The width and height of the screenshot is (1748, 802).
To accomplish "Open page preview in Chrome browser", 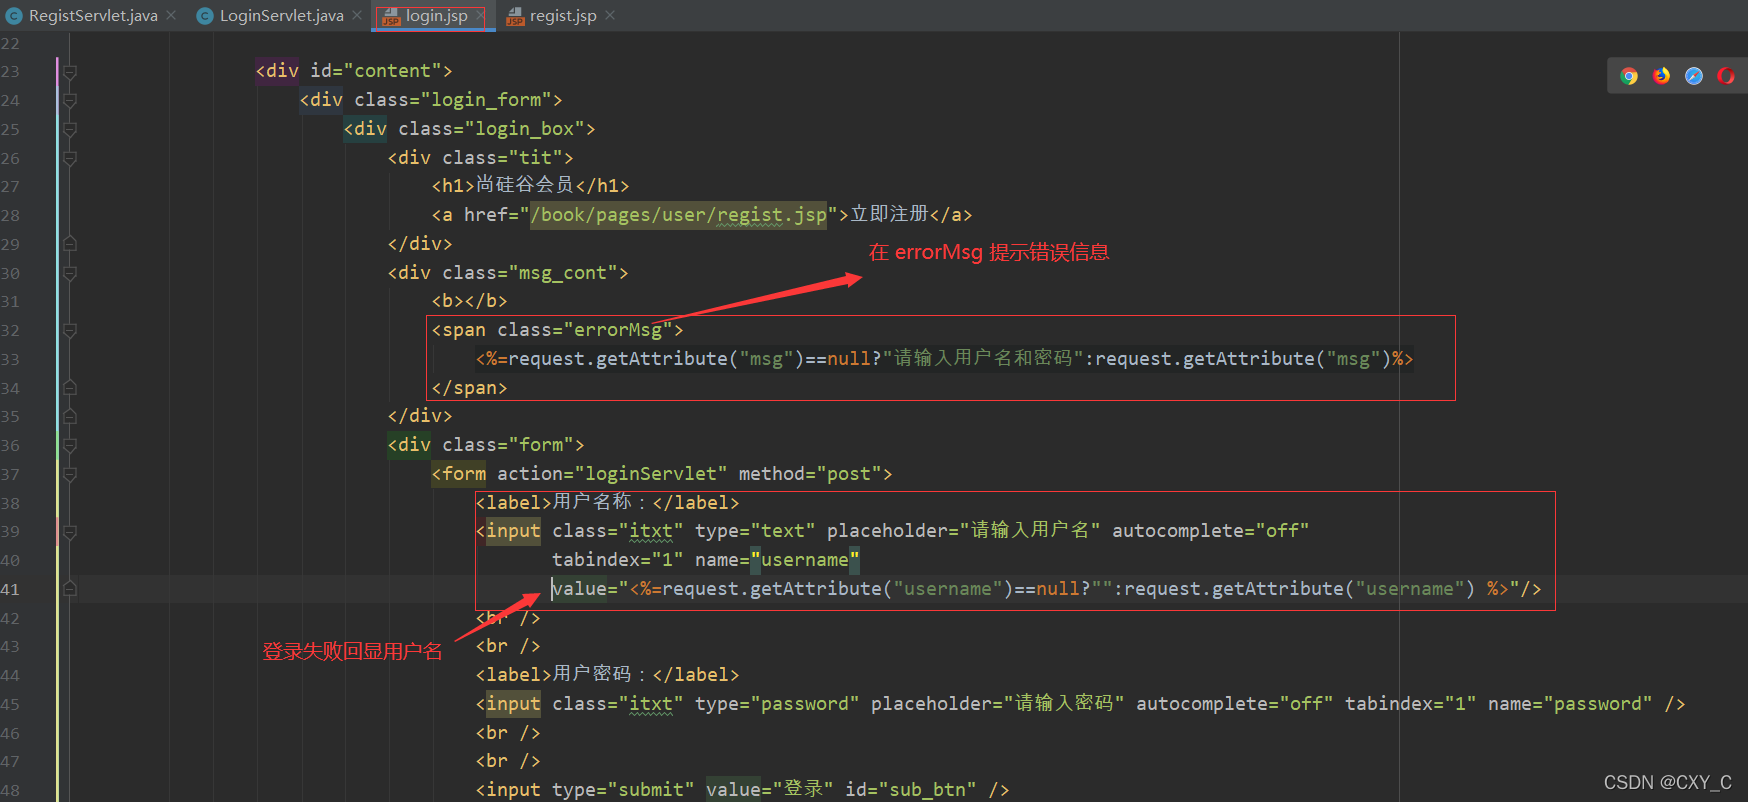I will pos(1629,76).
